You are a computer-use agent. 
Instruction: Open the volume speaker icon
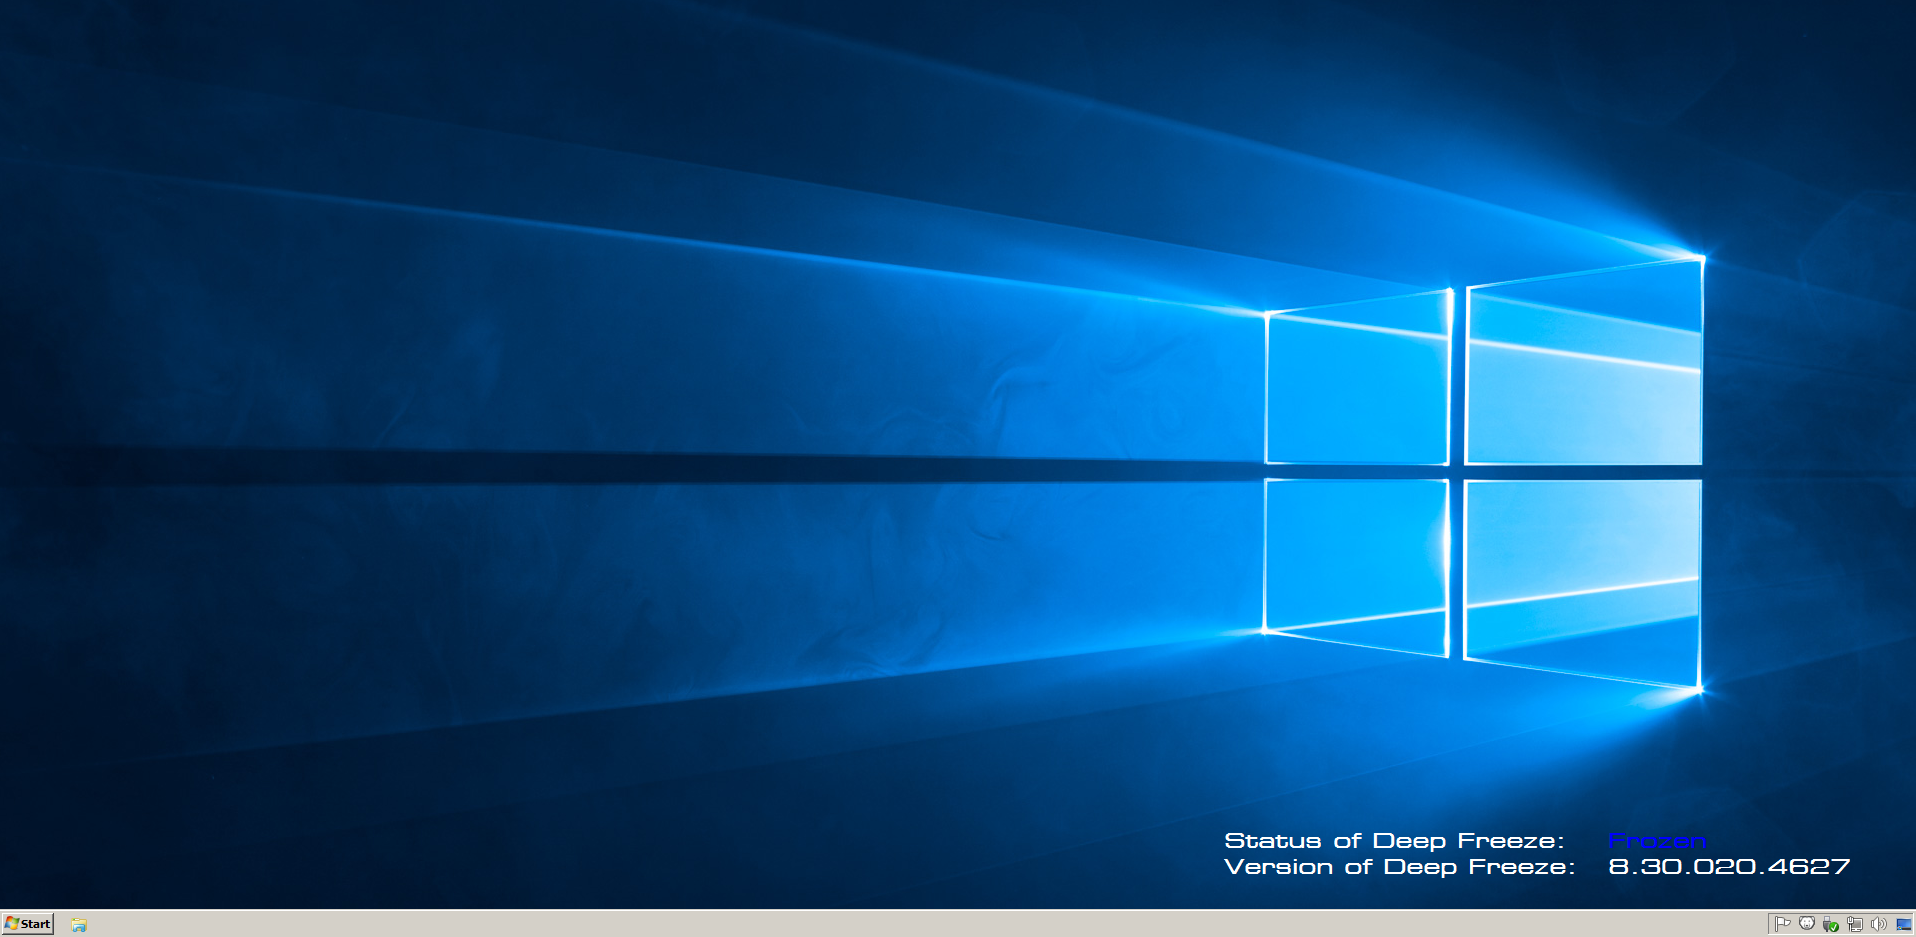pyautogui.click(x=1879, y=924)
